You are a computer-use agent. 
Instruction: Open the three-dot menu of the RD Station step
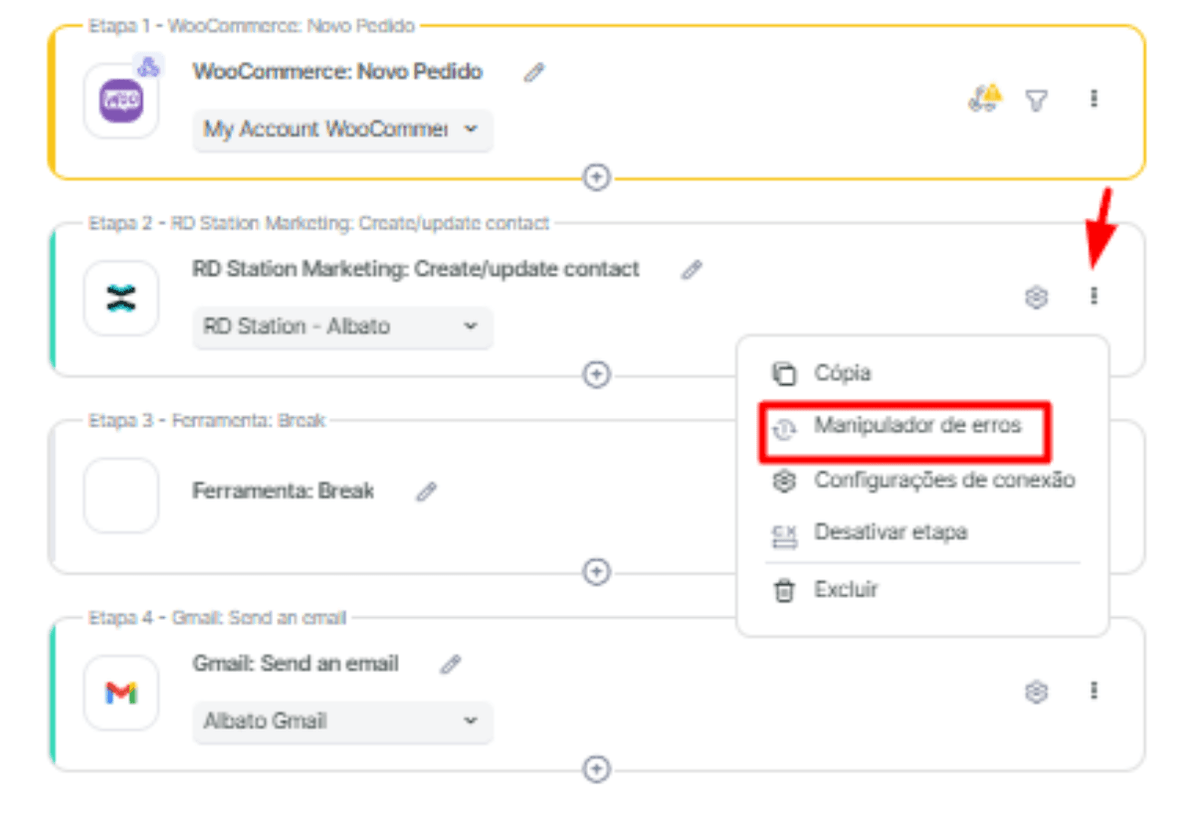point(1094,296)
